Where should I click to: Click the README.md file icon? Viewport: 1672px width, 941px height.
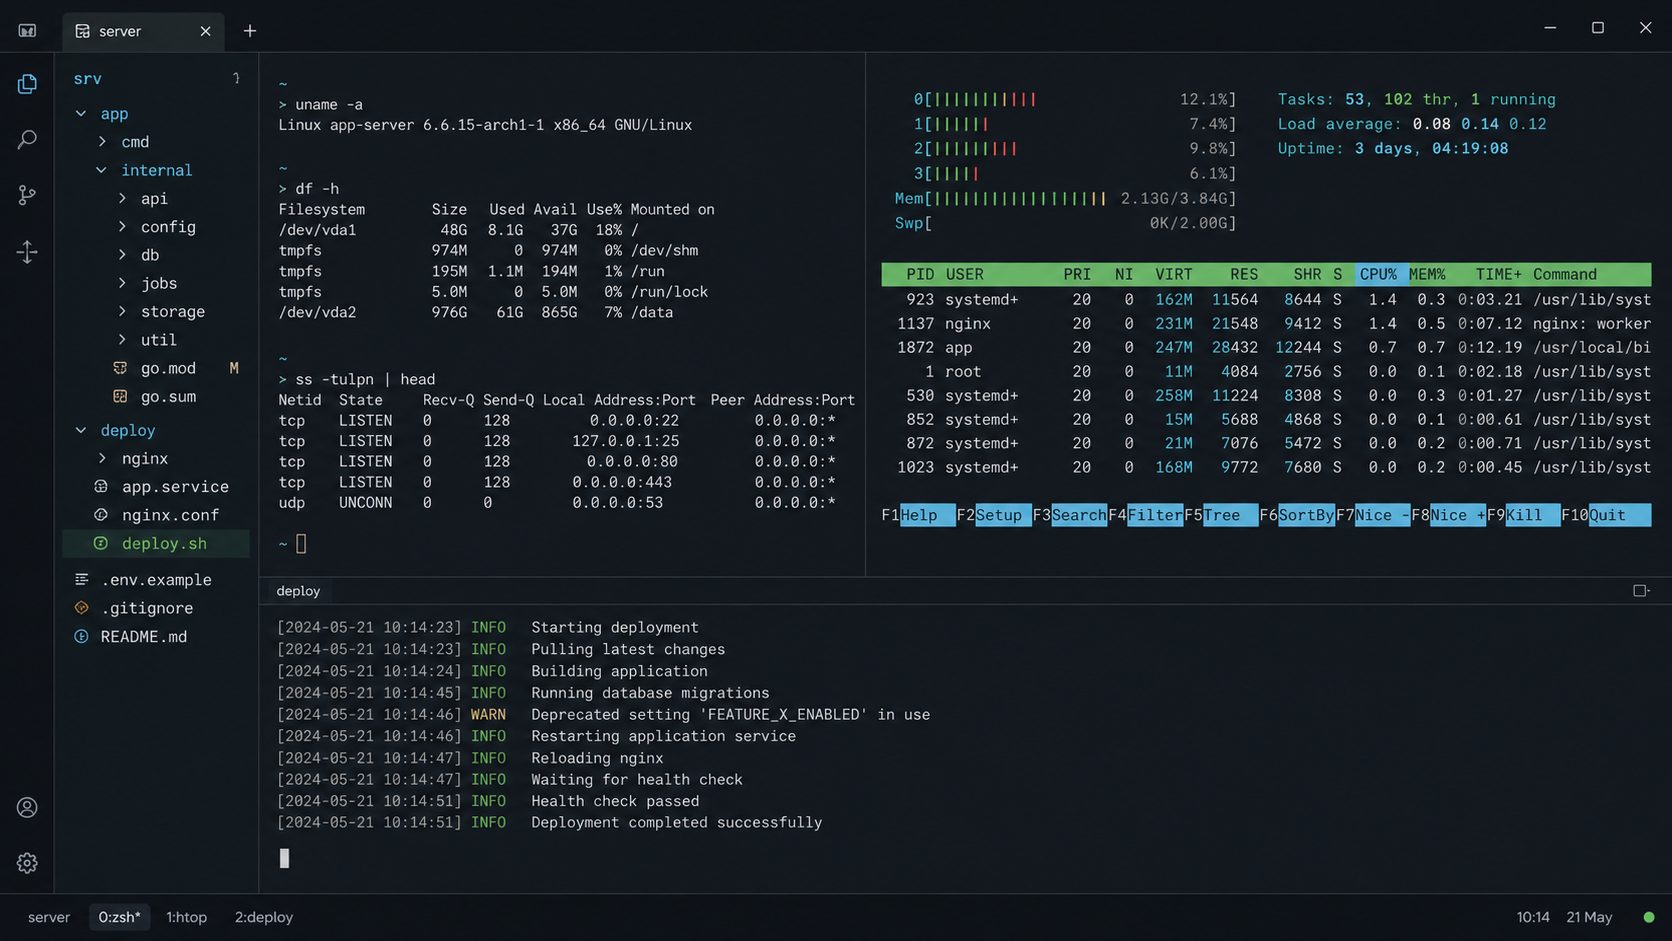click(x=82, y=636)
